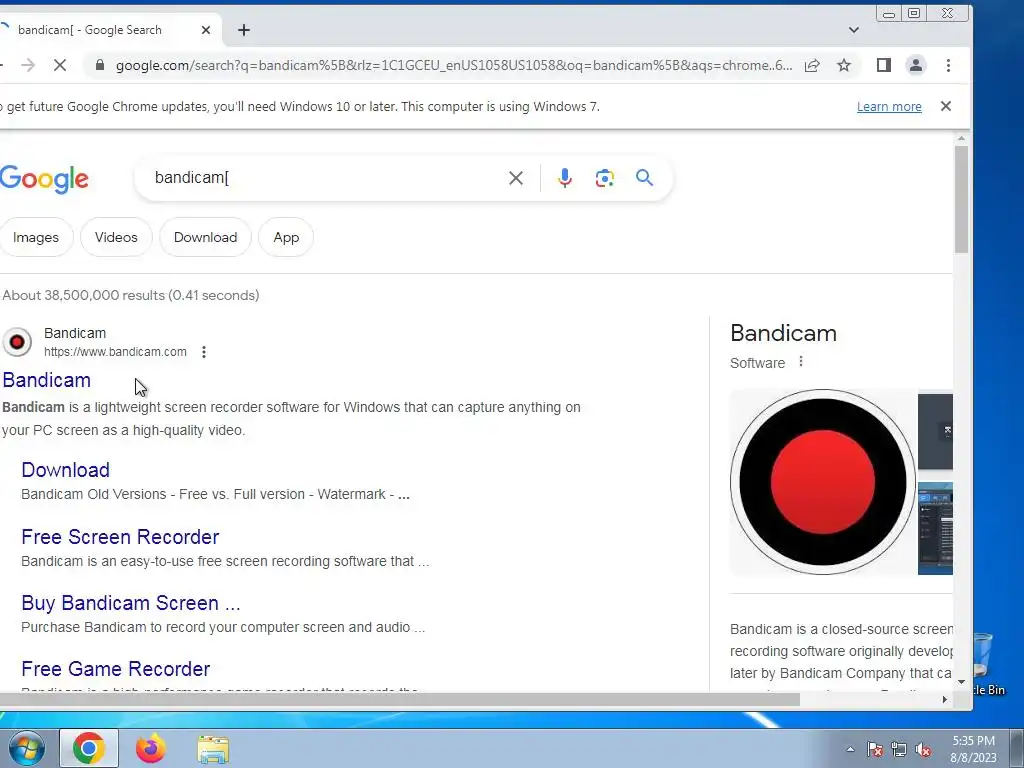Screen dimensions: 1024x768
Task: Dismiss the Windows 10 update notification bar
Action: click(946, 106)
